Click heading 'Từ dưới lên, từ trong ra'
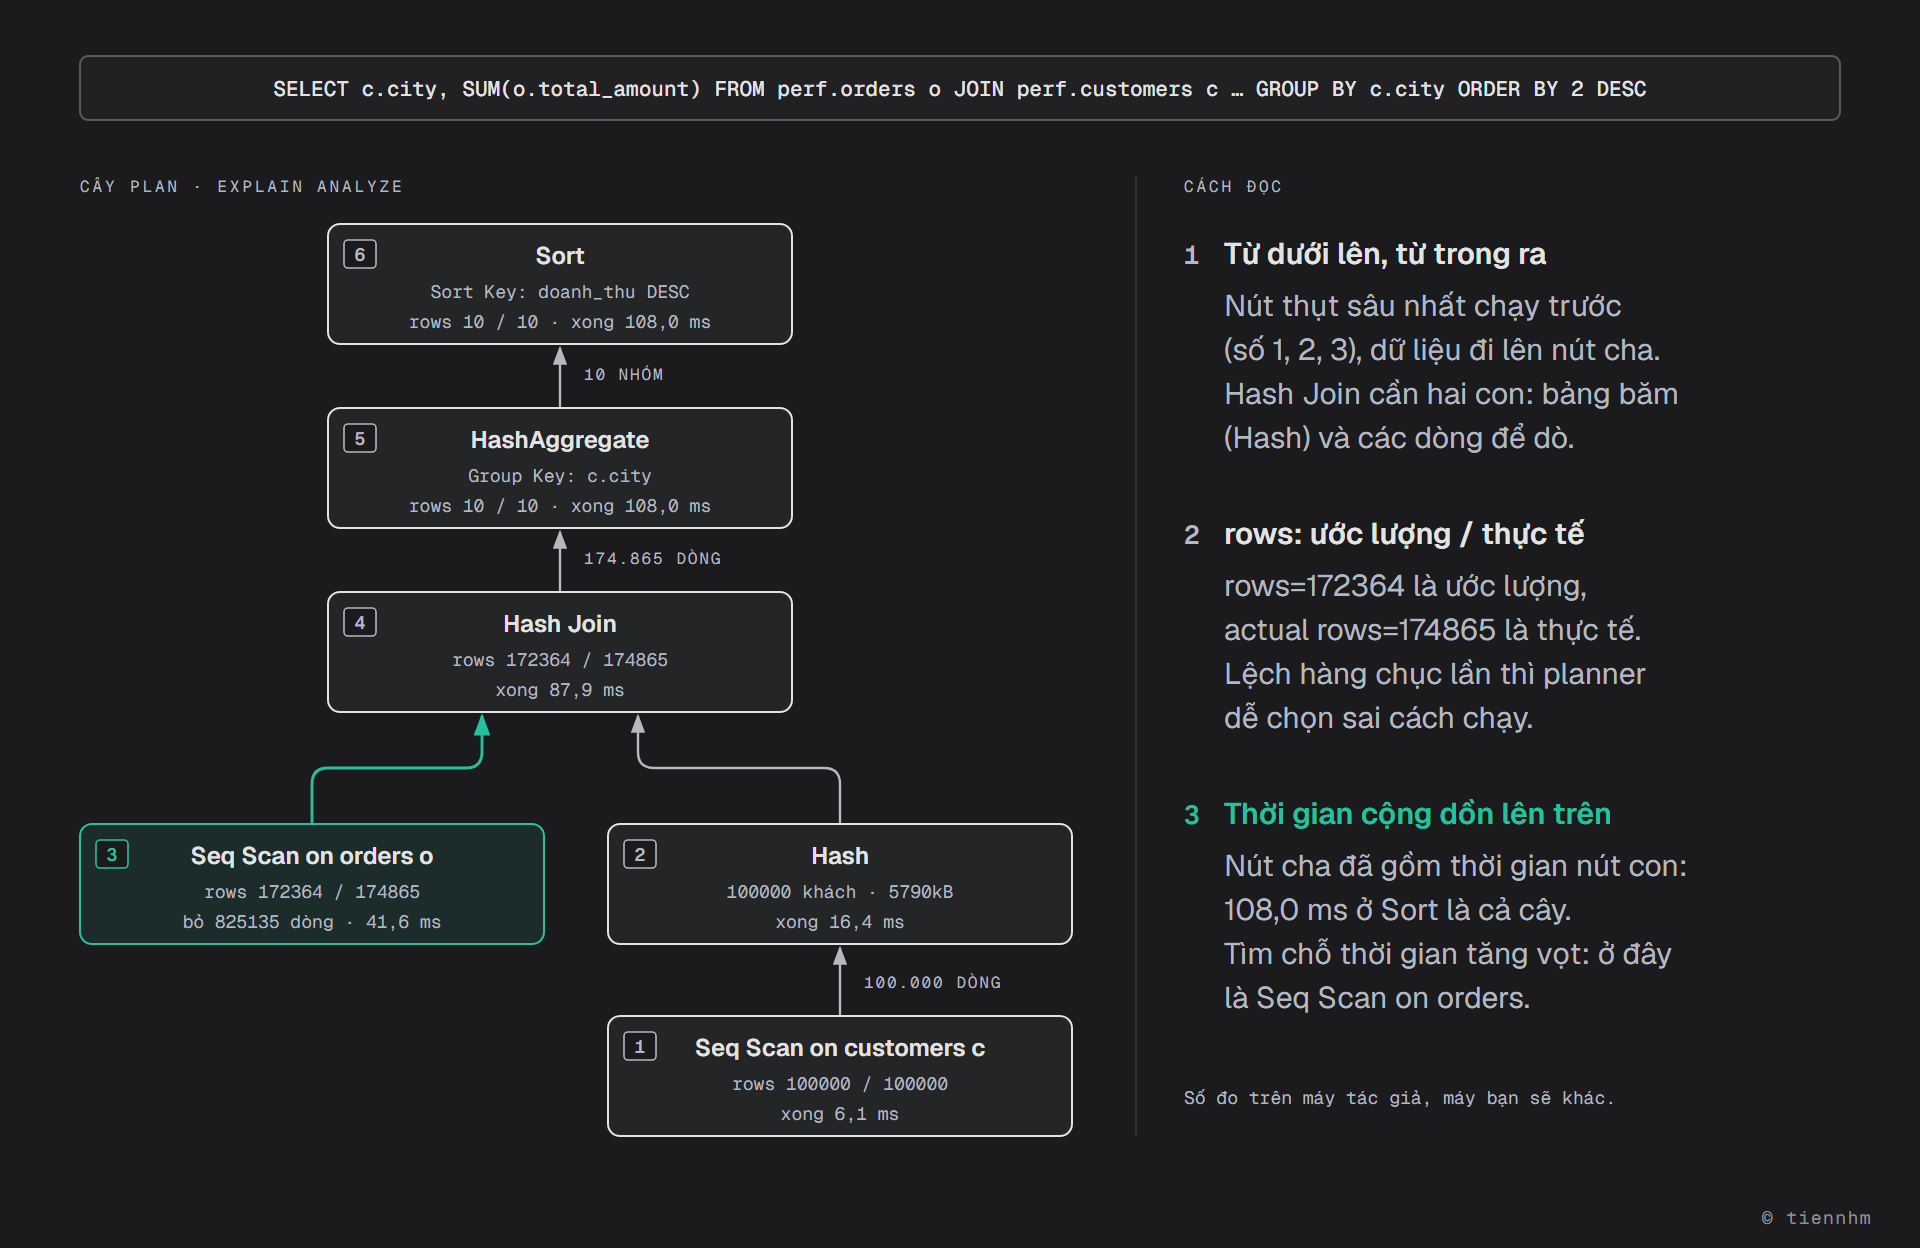The height and width of the screenshot is (1248, 1920). (x=1384, y=254)
